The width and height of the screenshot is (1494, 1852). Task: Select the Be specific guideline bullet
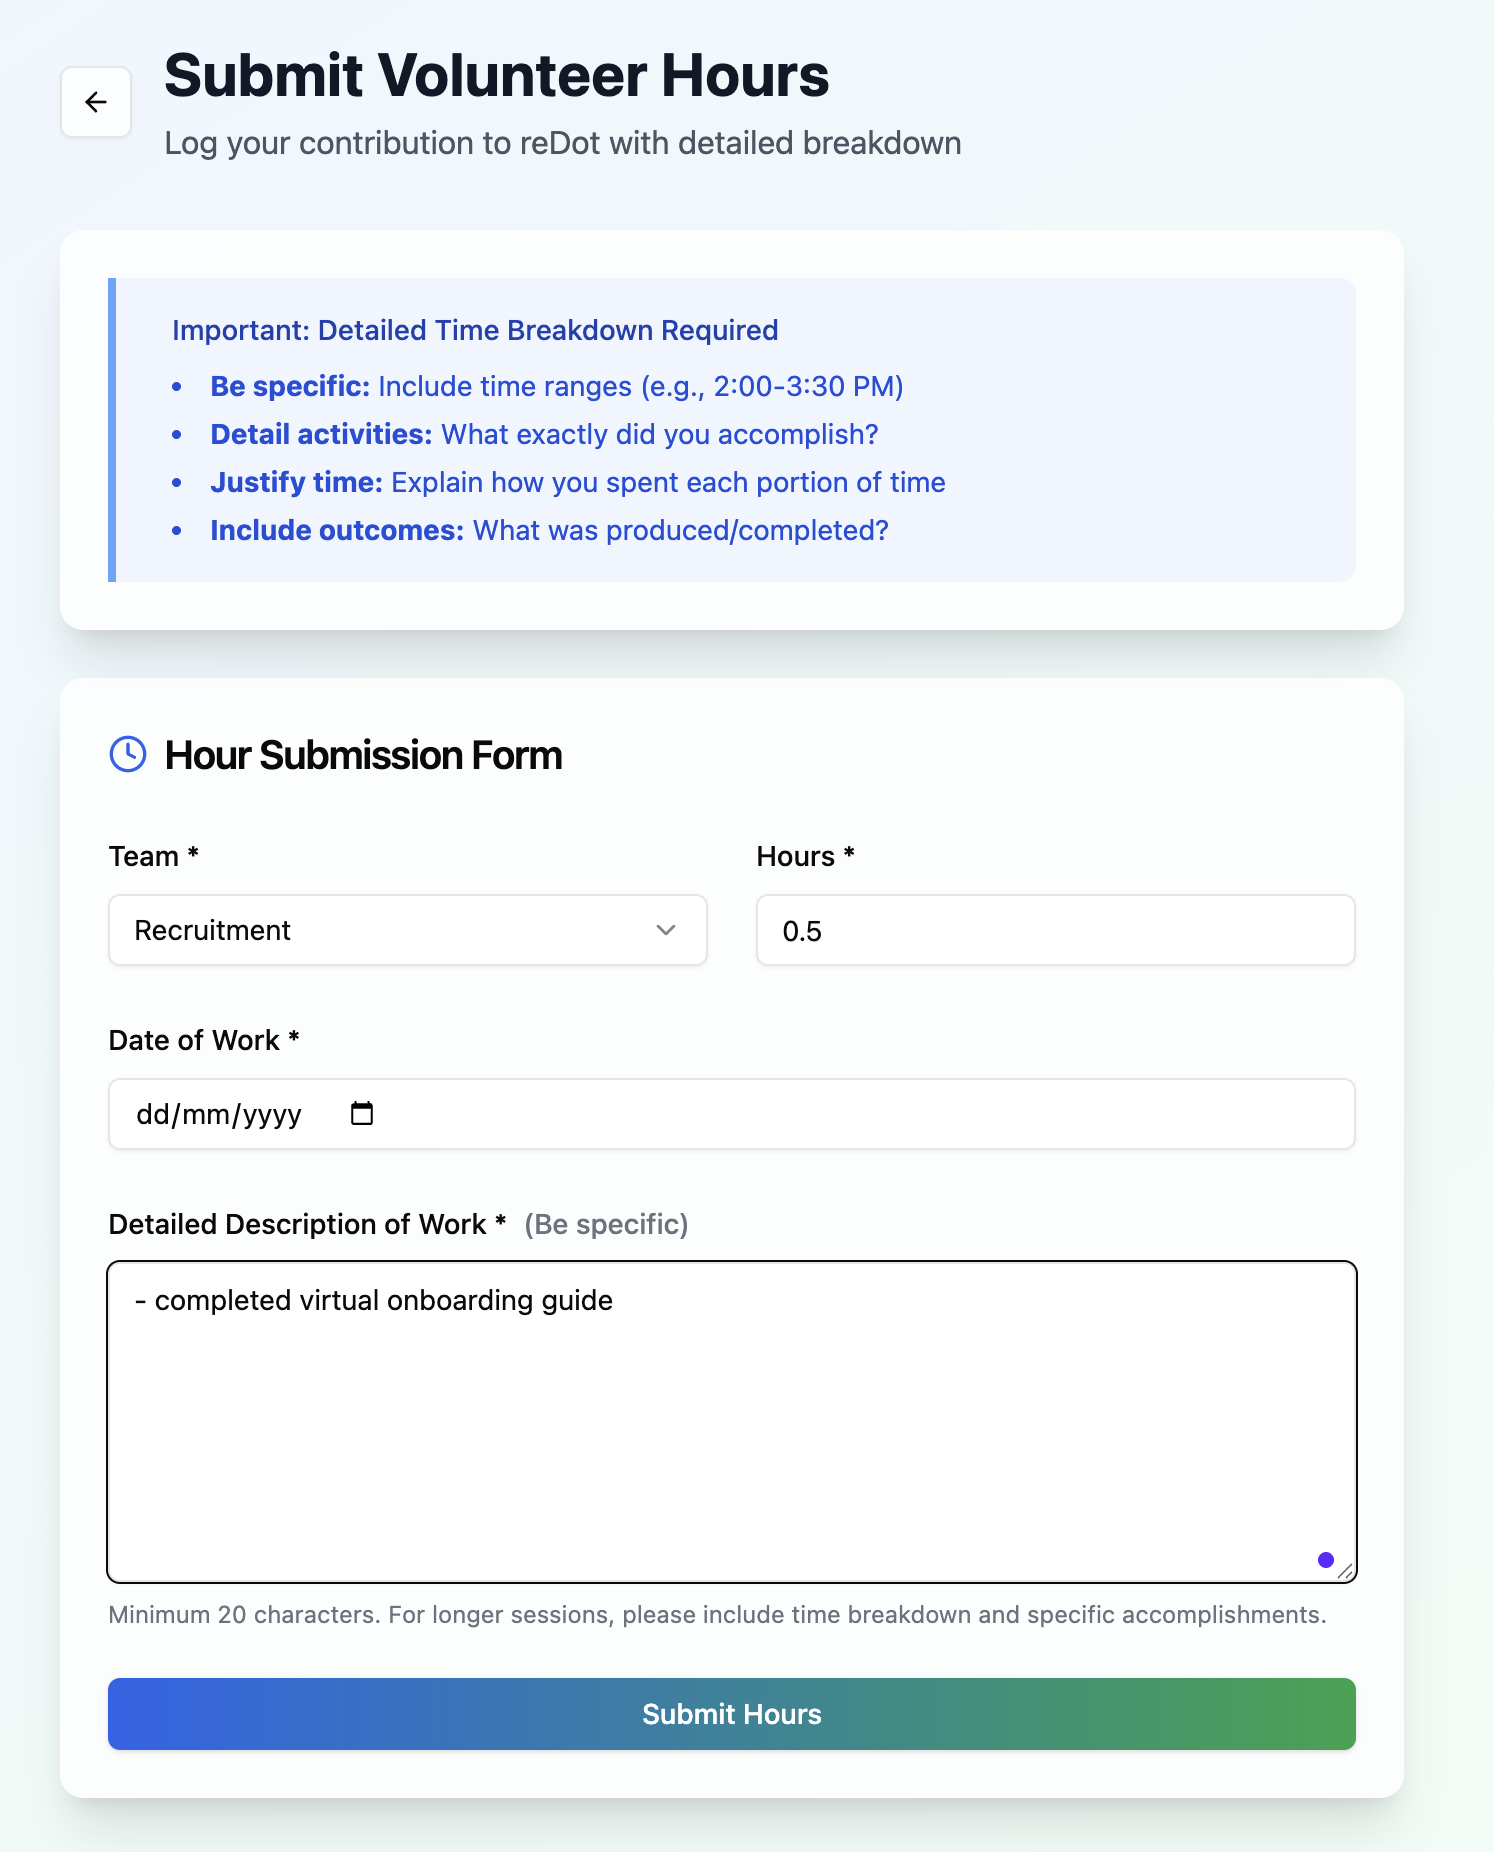point(556,386)
